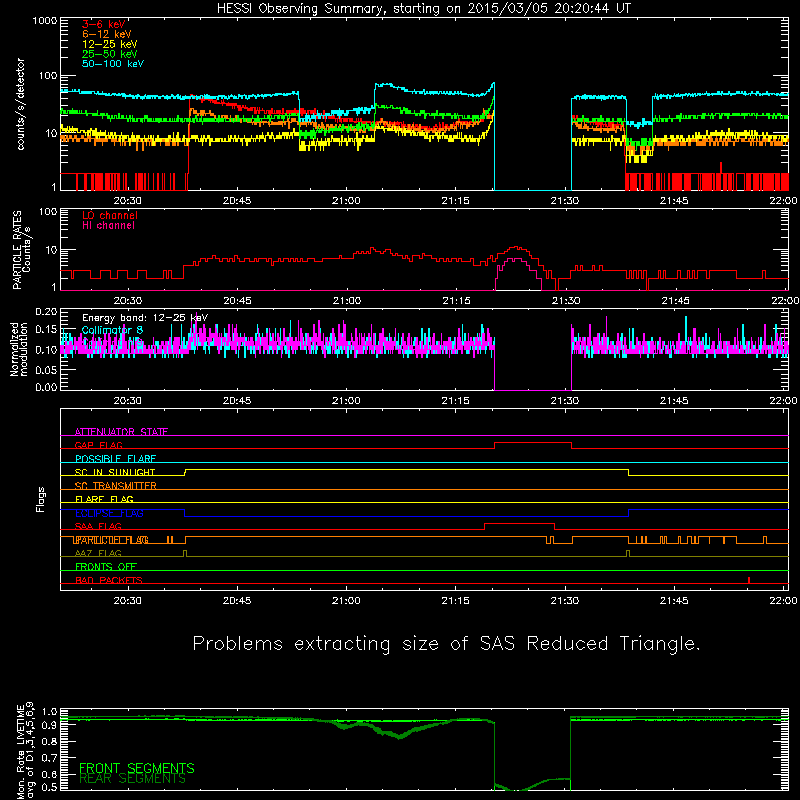This screenshot has width=800, height=800.
Task: Click the 'PARTICLE RATES' vertical axis label
Action: [x=17, y=250]
